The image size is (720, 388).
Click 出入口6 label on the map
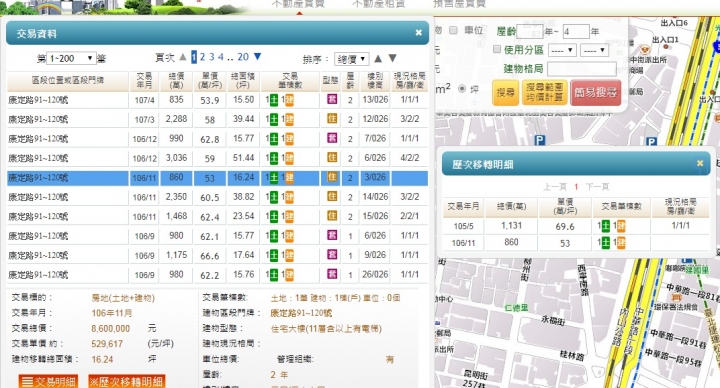(674, 22)
